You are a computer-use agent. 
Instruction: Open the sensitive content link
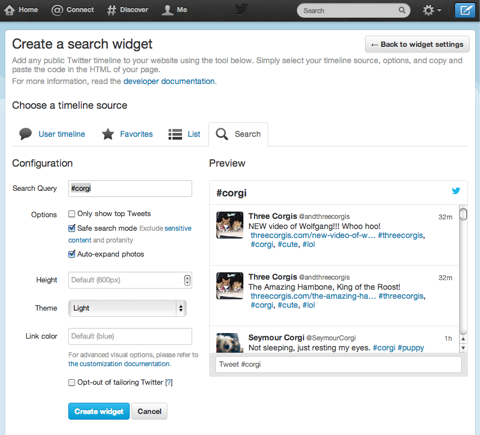tap(178, 228)
